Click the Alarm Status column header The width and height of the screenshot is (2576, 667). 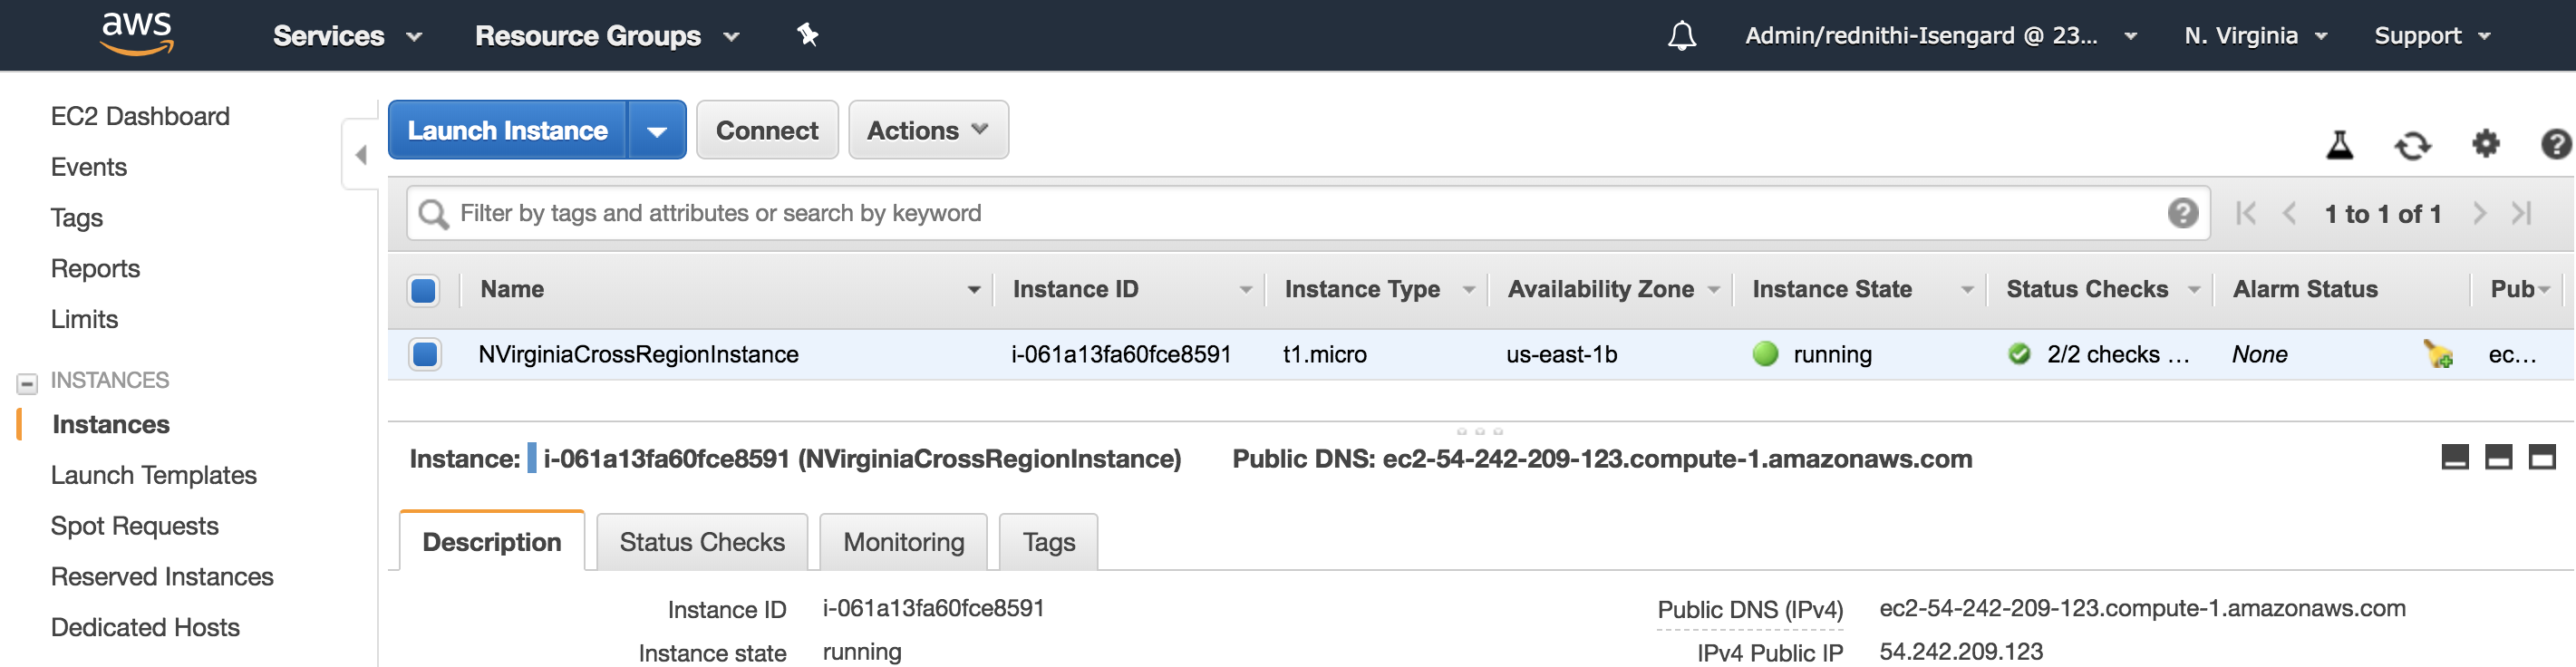[2305, 290]
